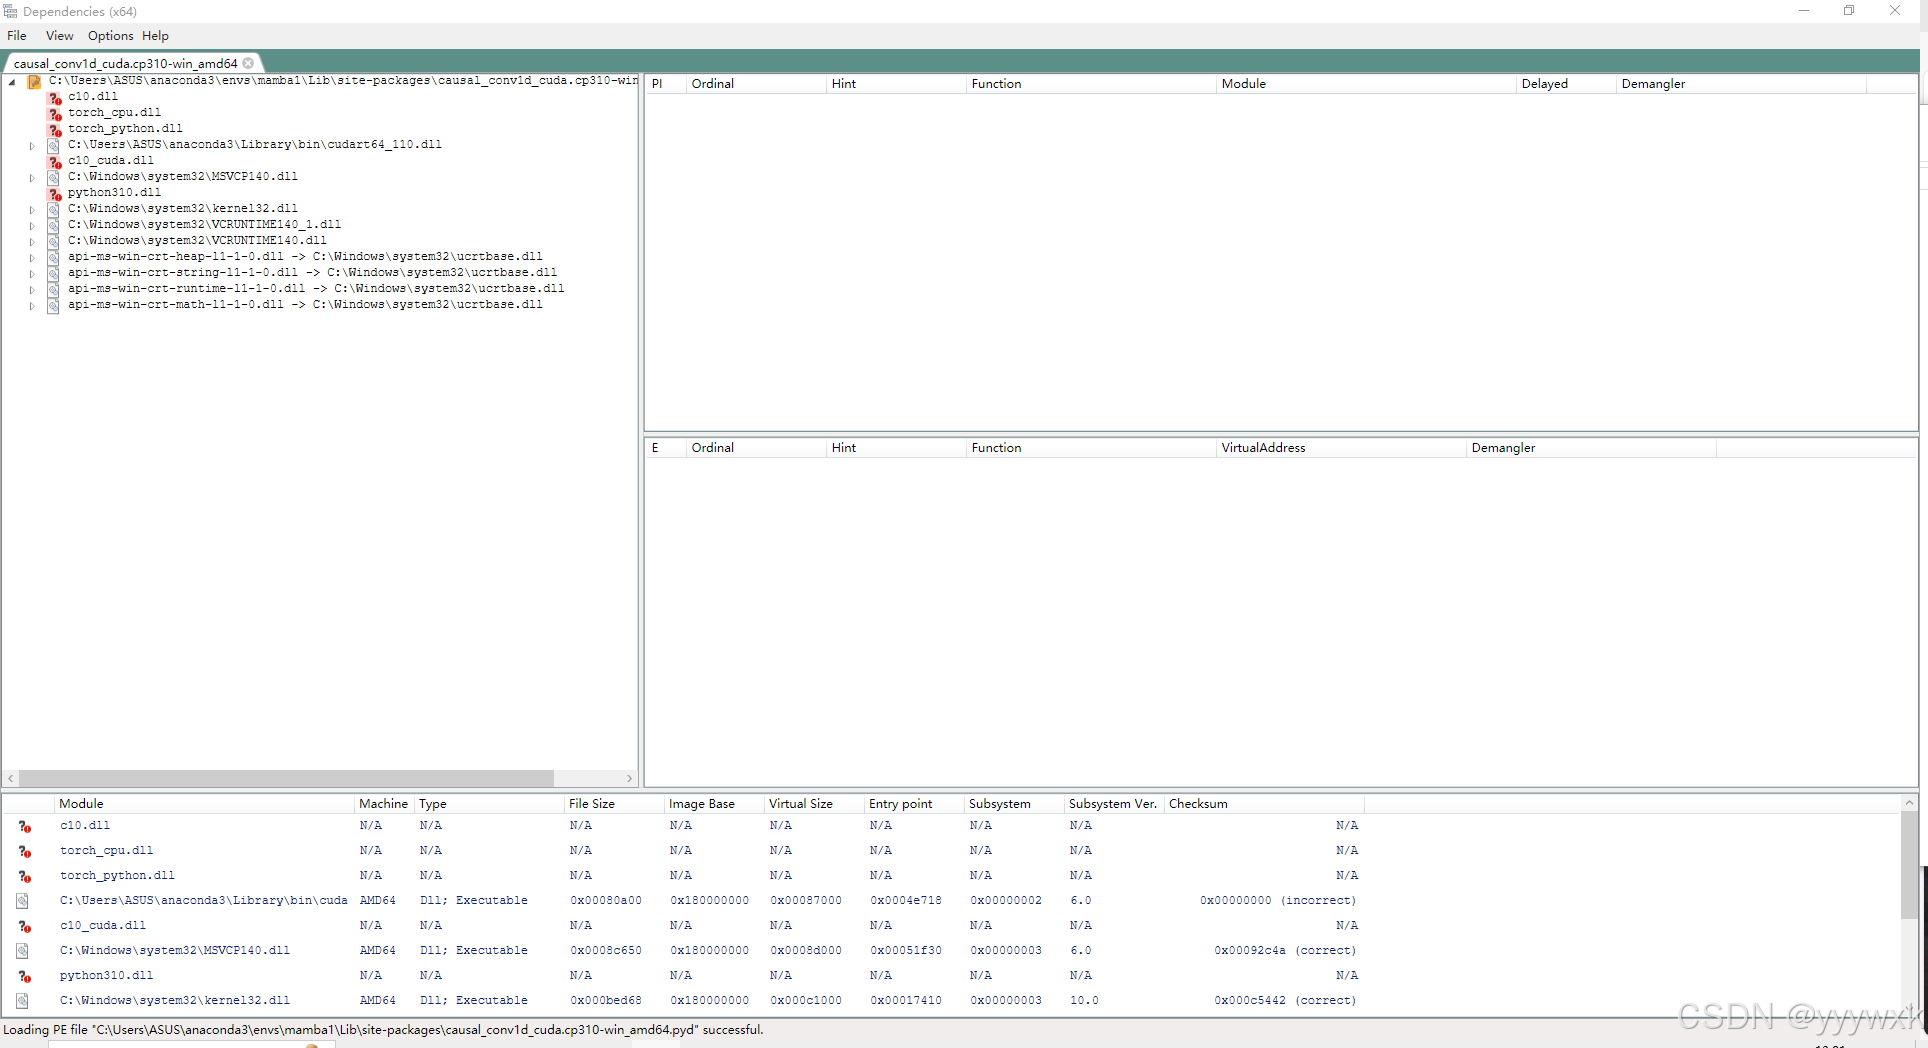
Task: Sort module list by Checksum column
Action: [x=1265, y=804]
